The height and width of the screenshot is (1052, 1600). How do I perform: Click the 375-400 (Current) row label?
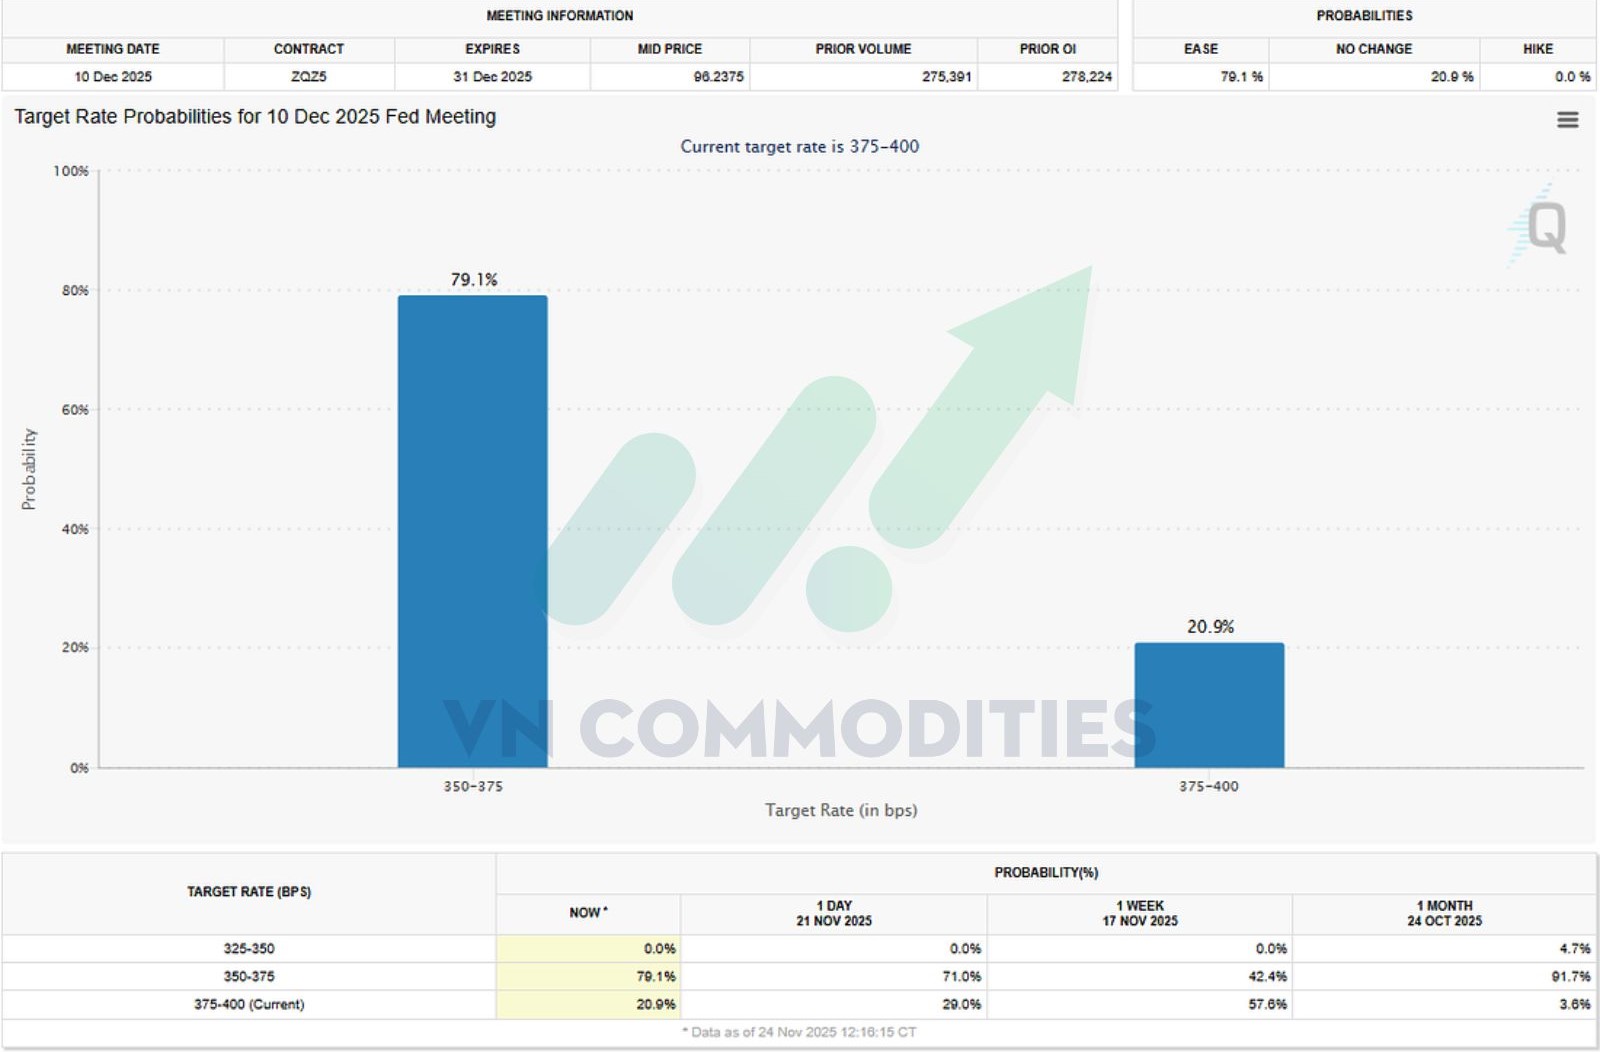(x=249, y=1004)
